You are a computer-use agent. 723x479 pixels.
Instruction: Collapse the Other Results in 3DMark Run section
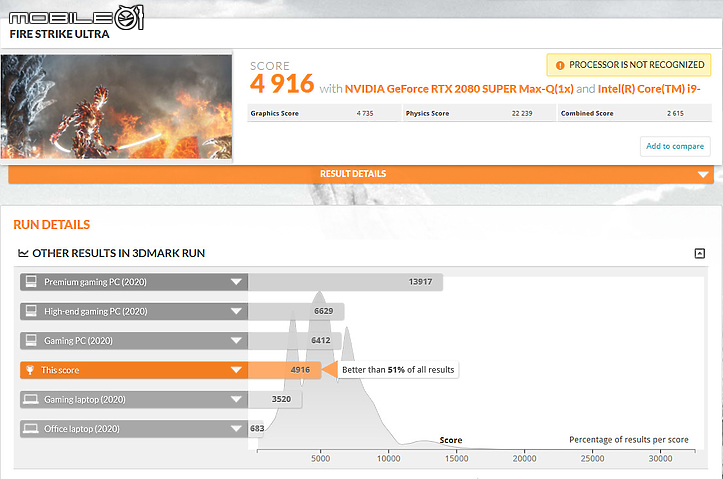(699, 253)
